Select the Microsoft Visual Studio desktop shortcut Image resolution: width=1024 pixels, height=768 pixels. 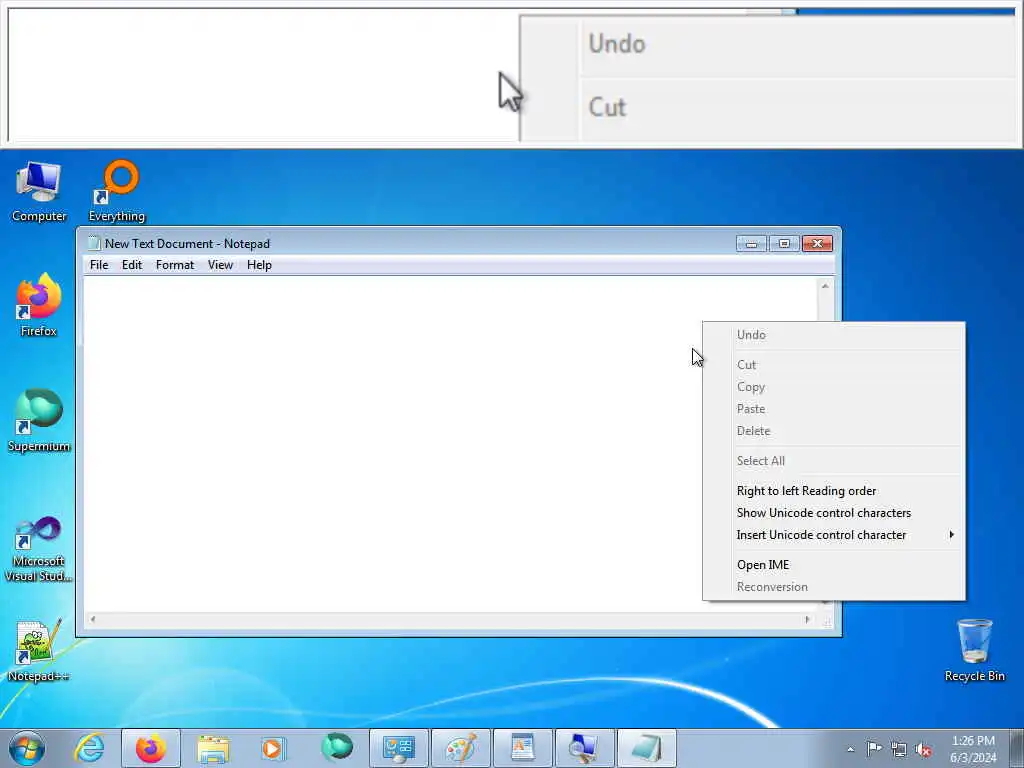39,550
